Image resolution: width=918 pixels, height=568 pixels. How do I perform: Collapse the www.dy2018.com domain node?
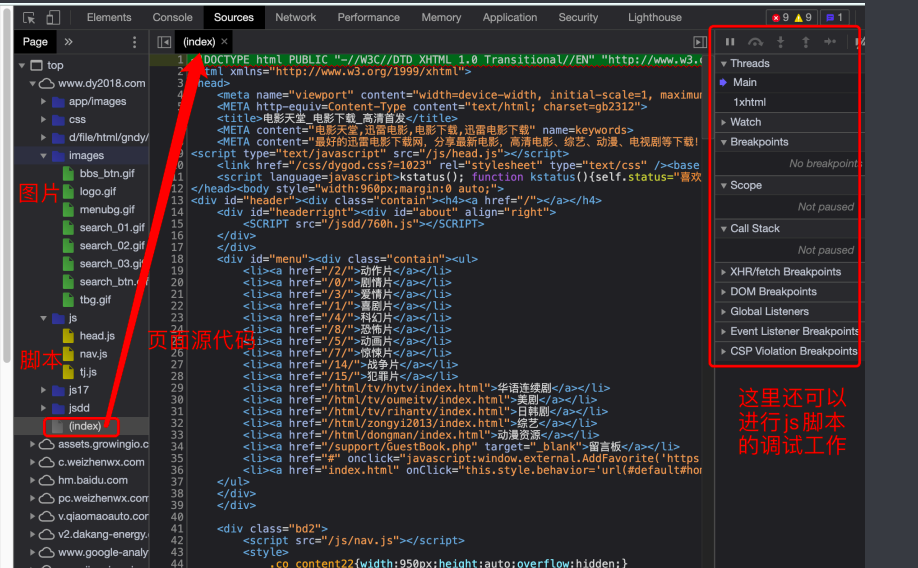[x=33, y=84]
